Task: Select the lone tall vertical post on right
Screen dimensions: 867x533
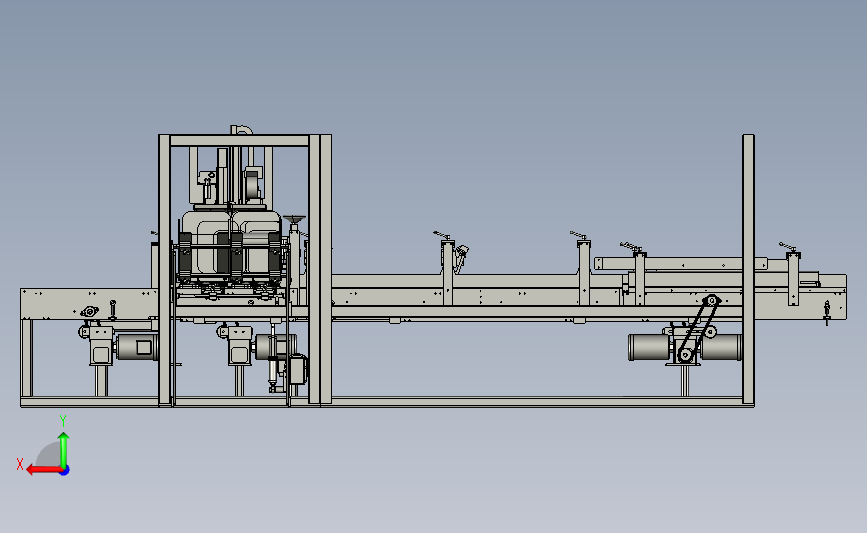Action: [748, 270]
